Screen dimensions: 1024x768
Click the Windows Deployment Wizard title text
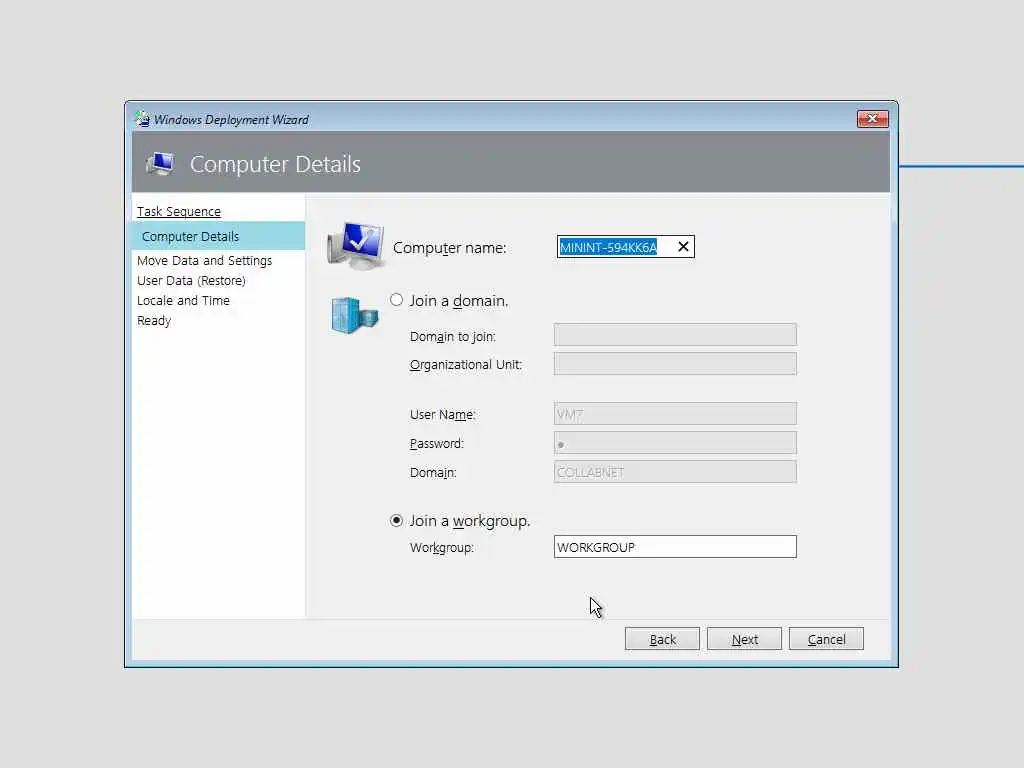pos(231,120)
